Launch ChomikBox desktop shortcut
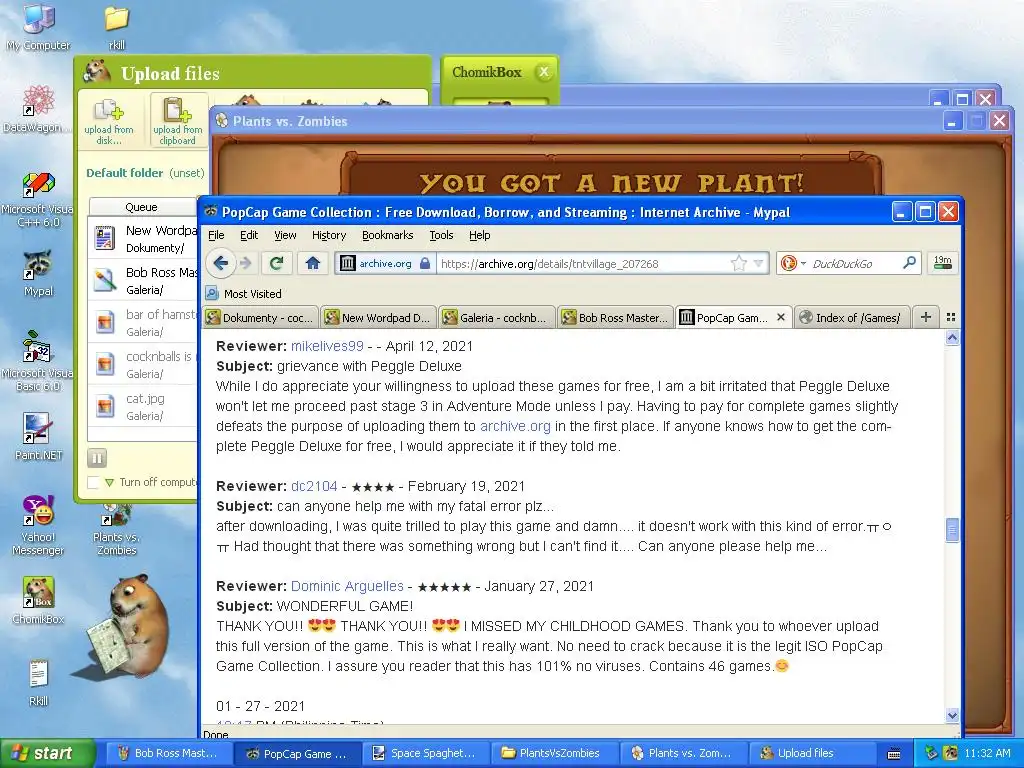The image size is (1024, 768). click(x=38, y=601)
